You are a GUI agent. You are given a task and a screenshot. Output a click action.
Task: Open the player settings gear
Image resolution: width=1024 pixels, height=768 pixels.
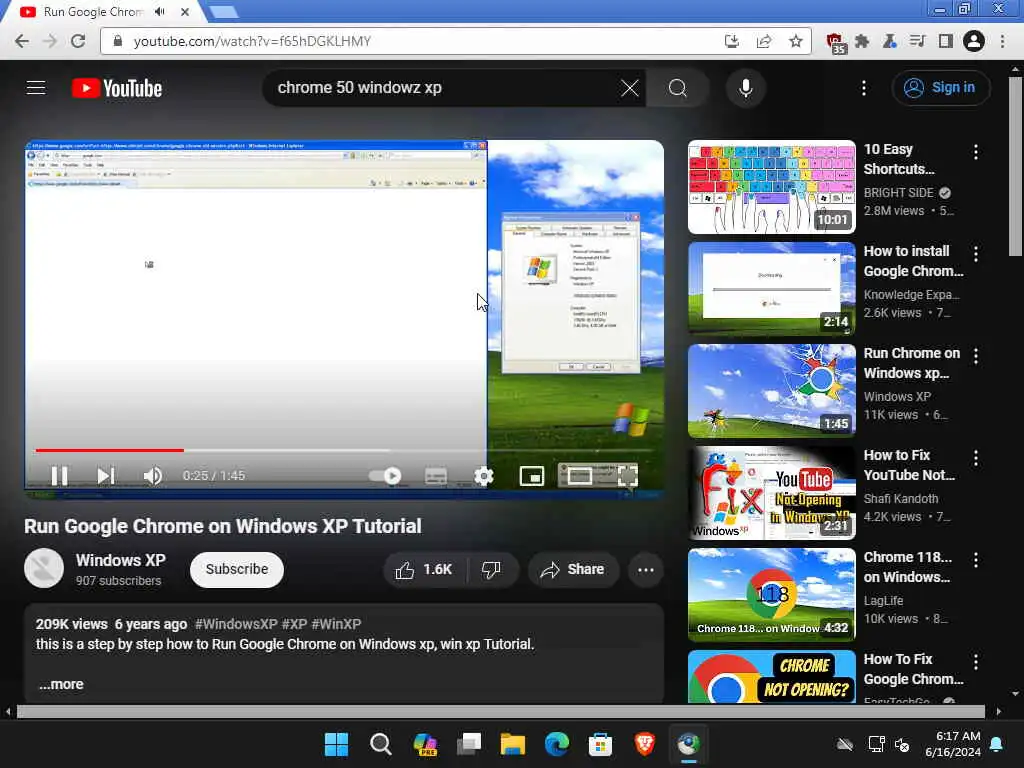pyautogui.click(x=483, y=476)
